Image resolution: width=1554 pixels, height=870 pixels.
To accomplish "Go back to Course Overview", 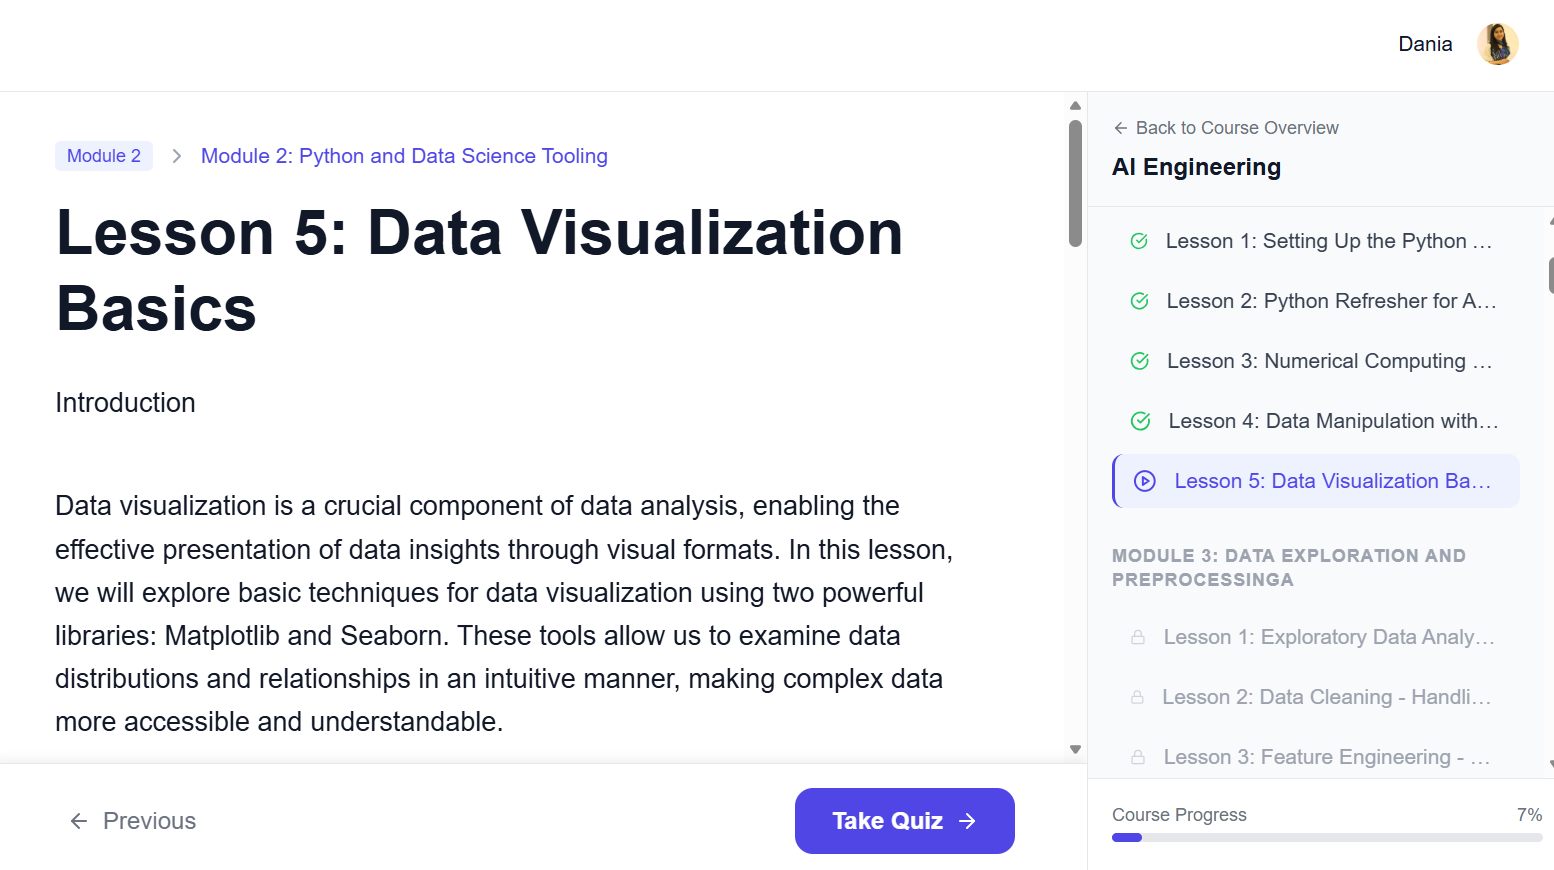I will click(x=1236, y=128).
